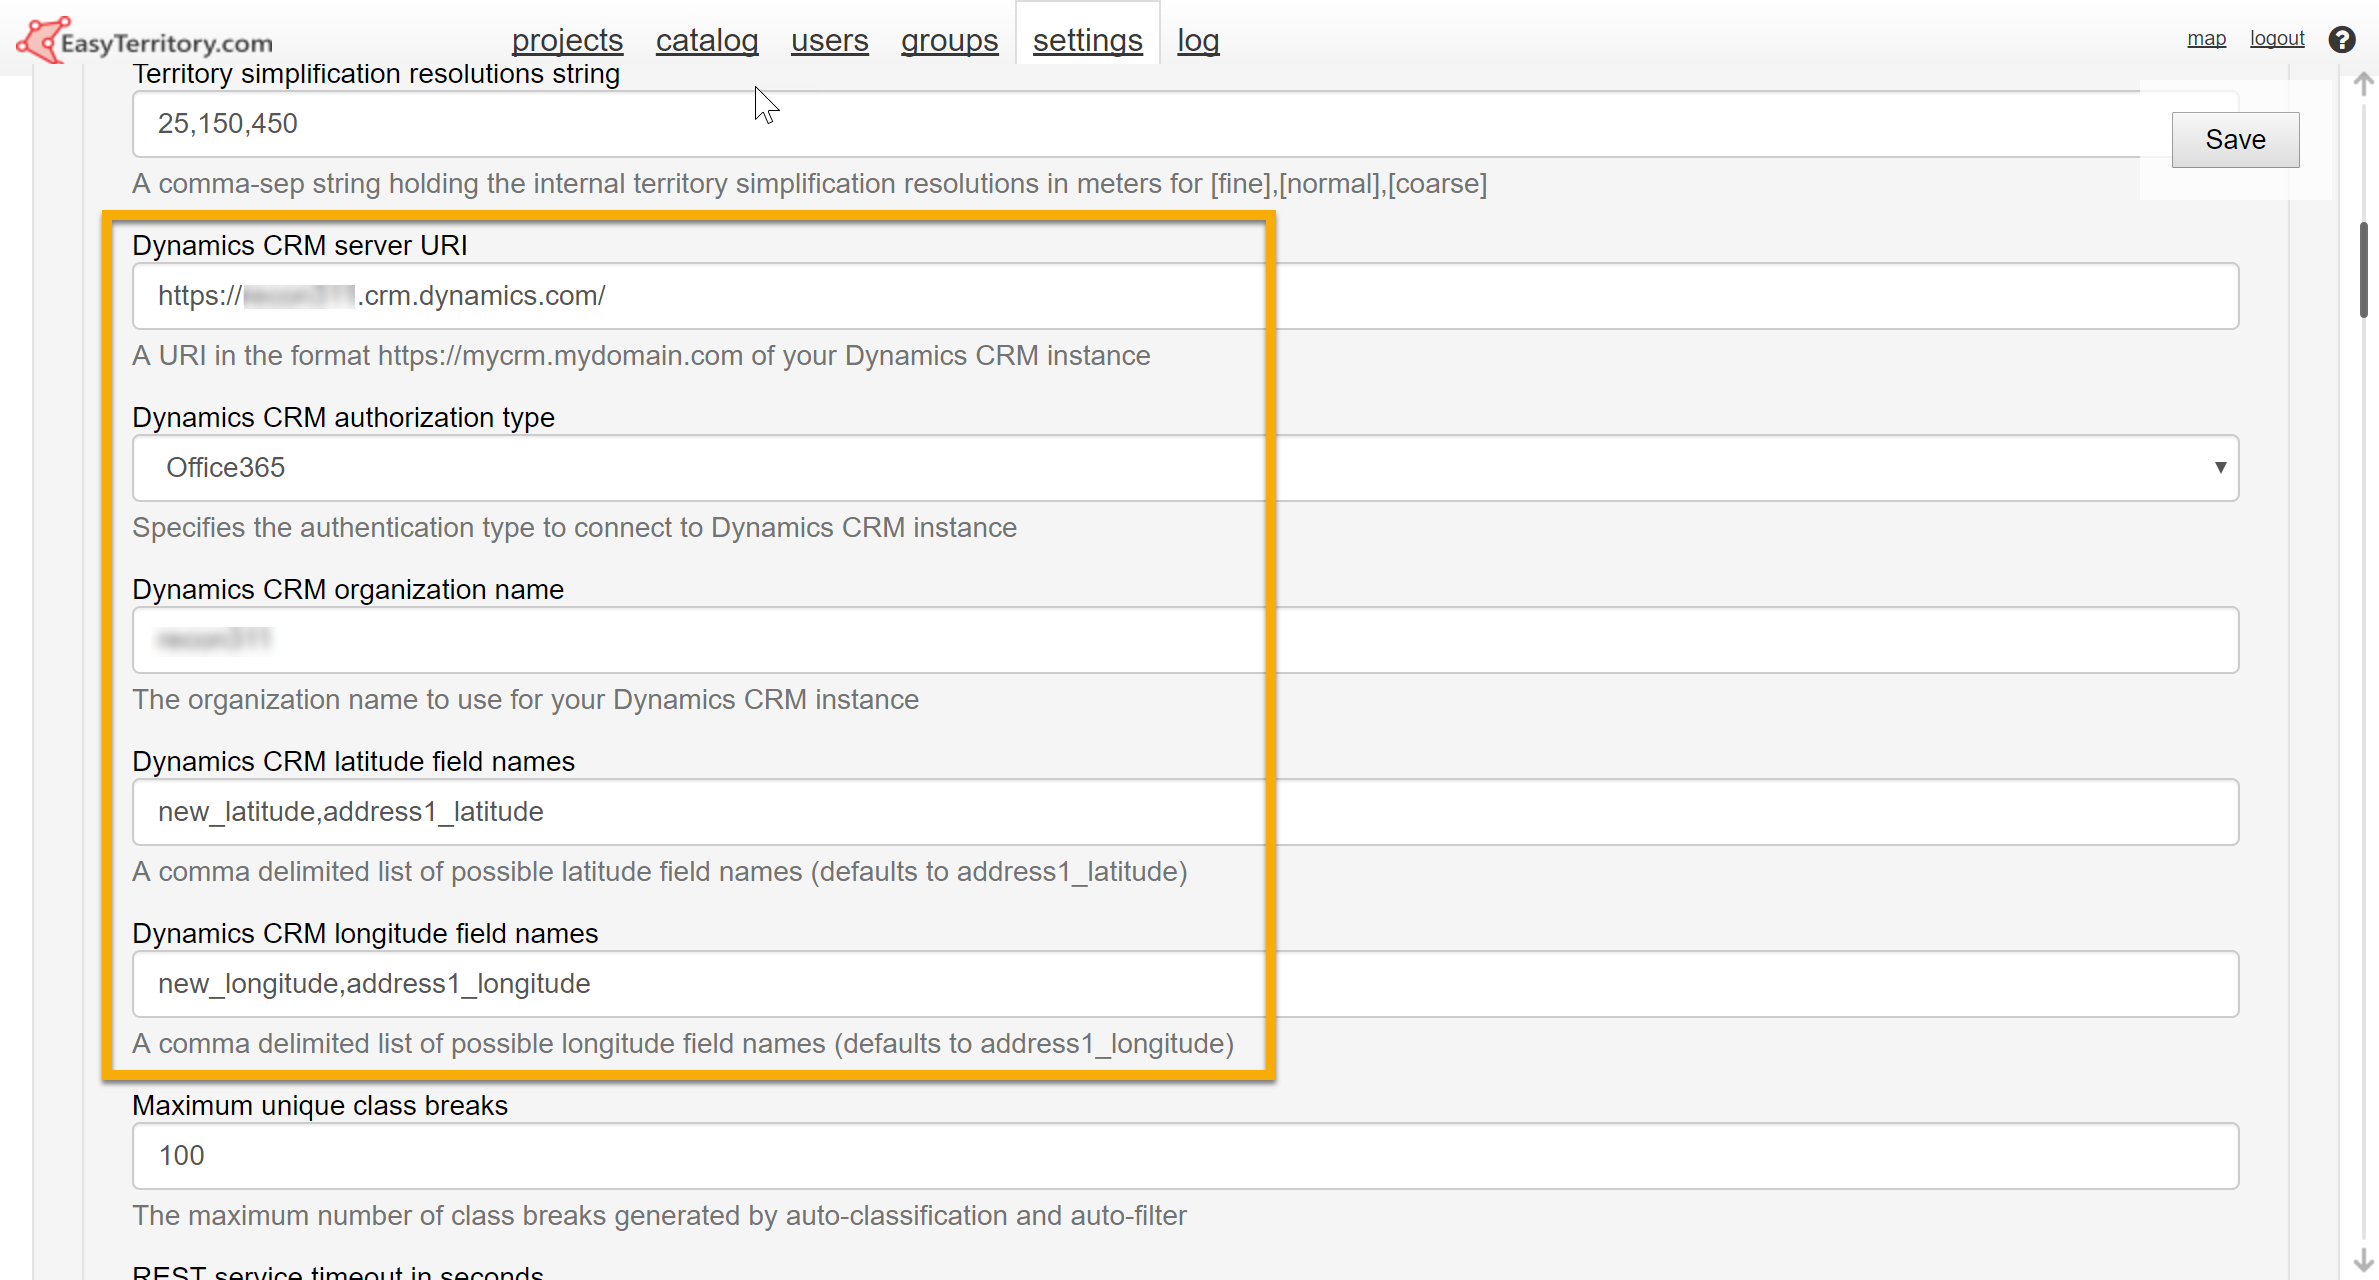Click the scroll down arrow
The height and width of the screenshot is (1280, 2379).
pyautogui.click(x=2363, y=1259)
